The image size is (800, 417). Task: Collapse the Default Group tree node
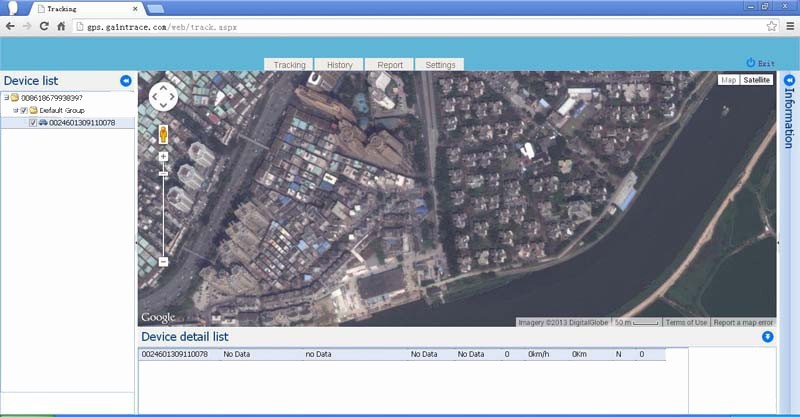15,110
